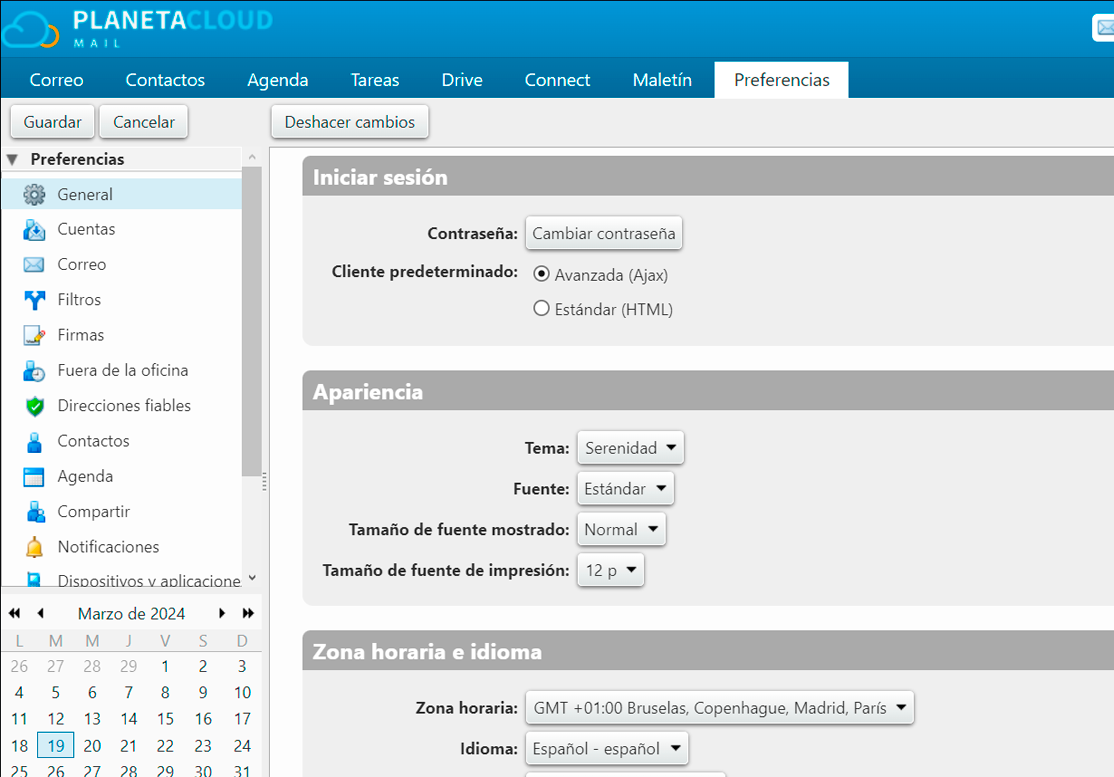This screenshot has width=1114, height=777.
Task: Click Deshacer cambios button
Action: tap(350, 122)
